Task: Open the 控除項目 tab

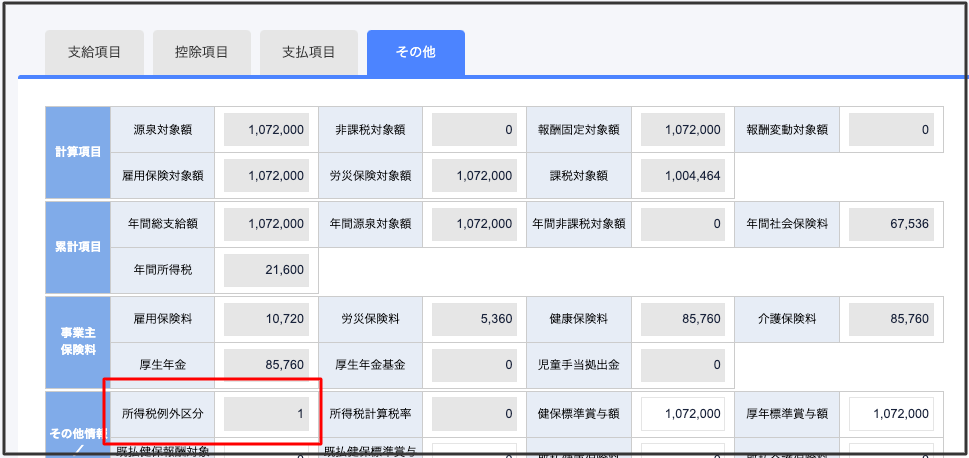Action: click(x=201, y=52)
